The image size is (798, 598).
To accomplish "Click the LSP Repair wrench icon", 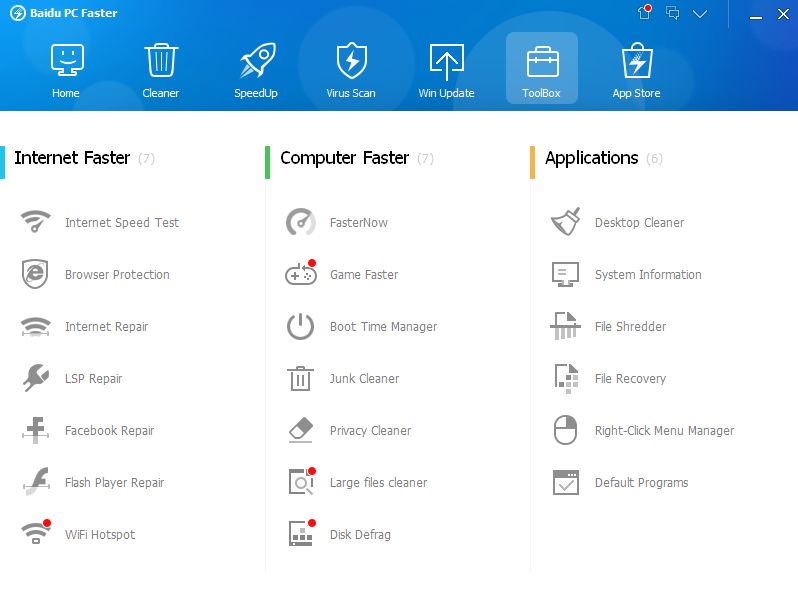I will click(x=36, y=378).
